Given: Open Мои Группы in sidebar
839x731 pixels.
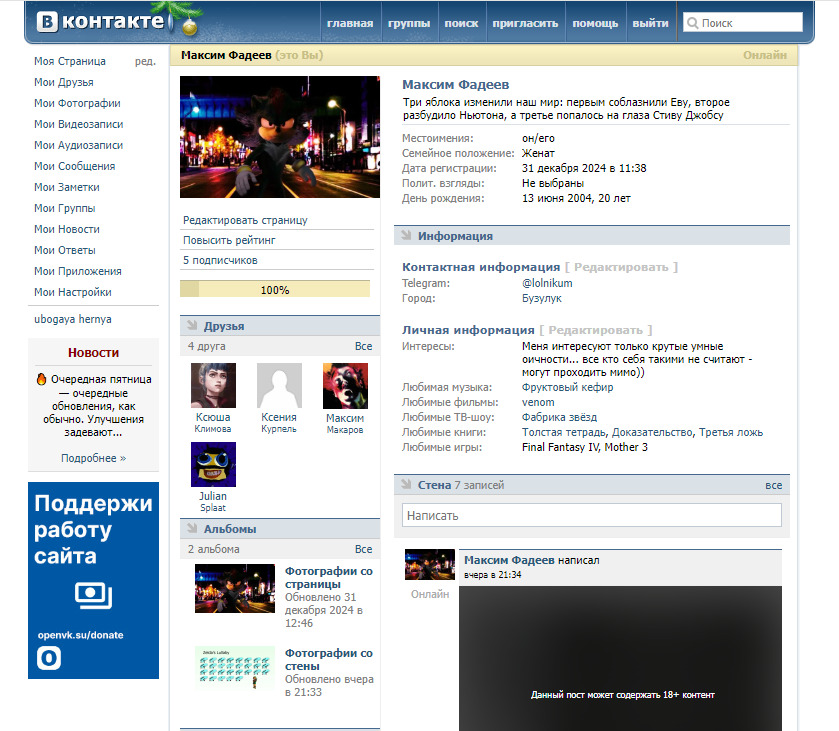Looking at the screenshot, I should [x=65, y=208].
